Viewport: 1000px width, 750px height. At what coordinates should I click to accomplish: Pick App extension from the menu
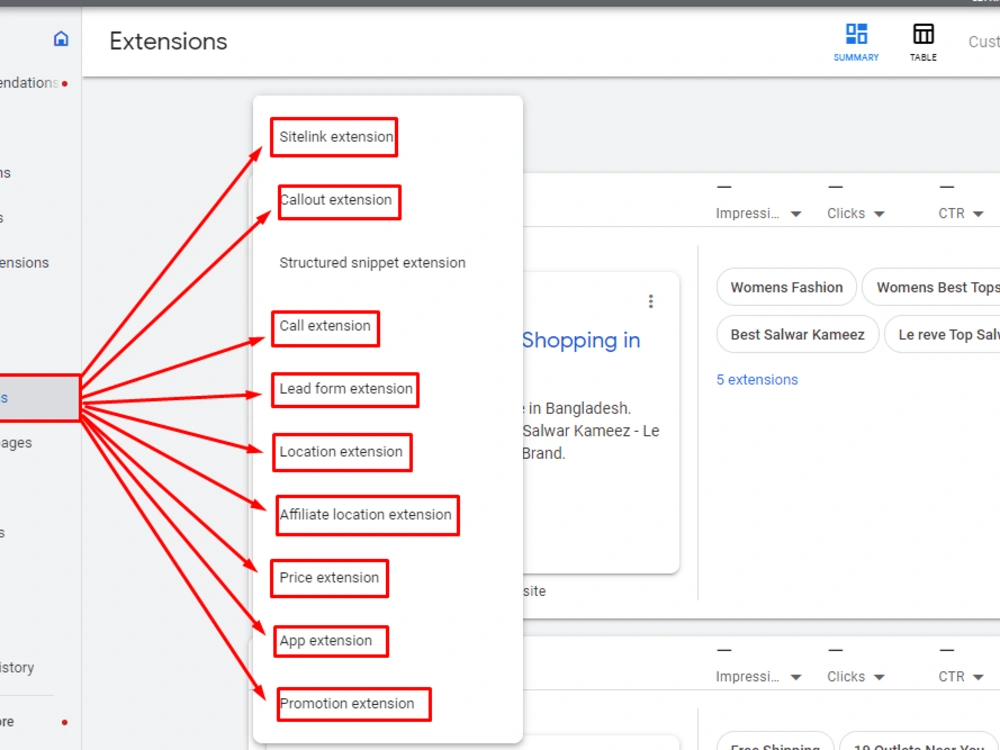pos(325,640)
